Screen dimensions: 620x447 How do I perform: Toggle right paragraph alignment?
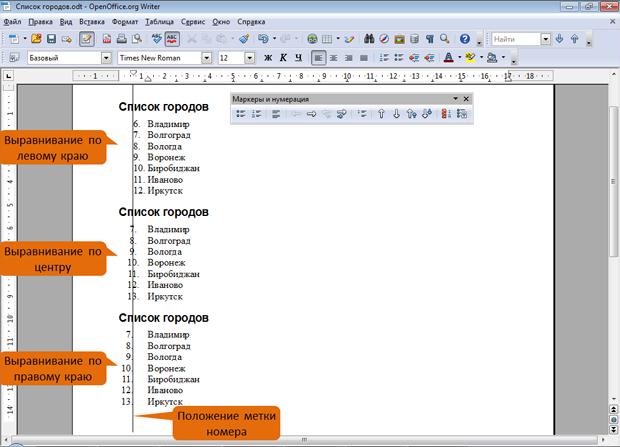click(x=349, y=58)
